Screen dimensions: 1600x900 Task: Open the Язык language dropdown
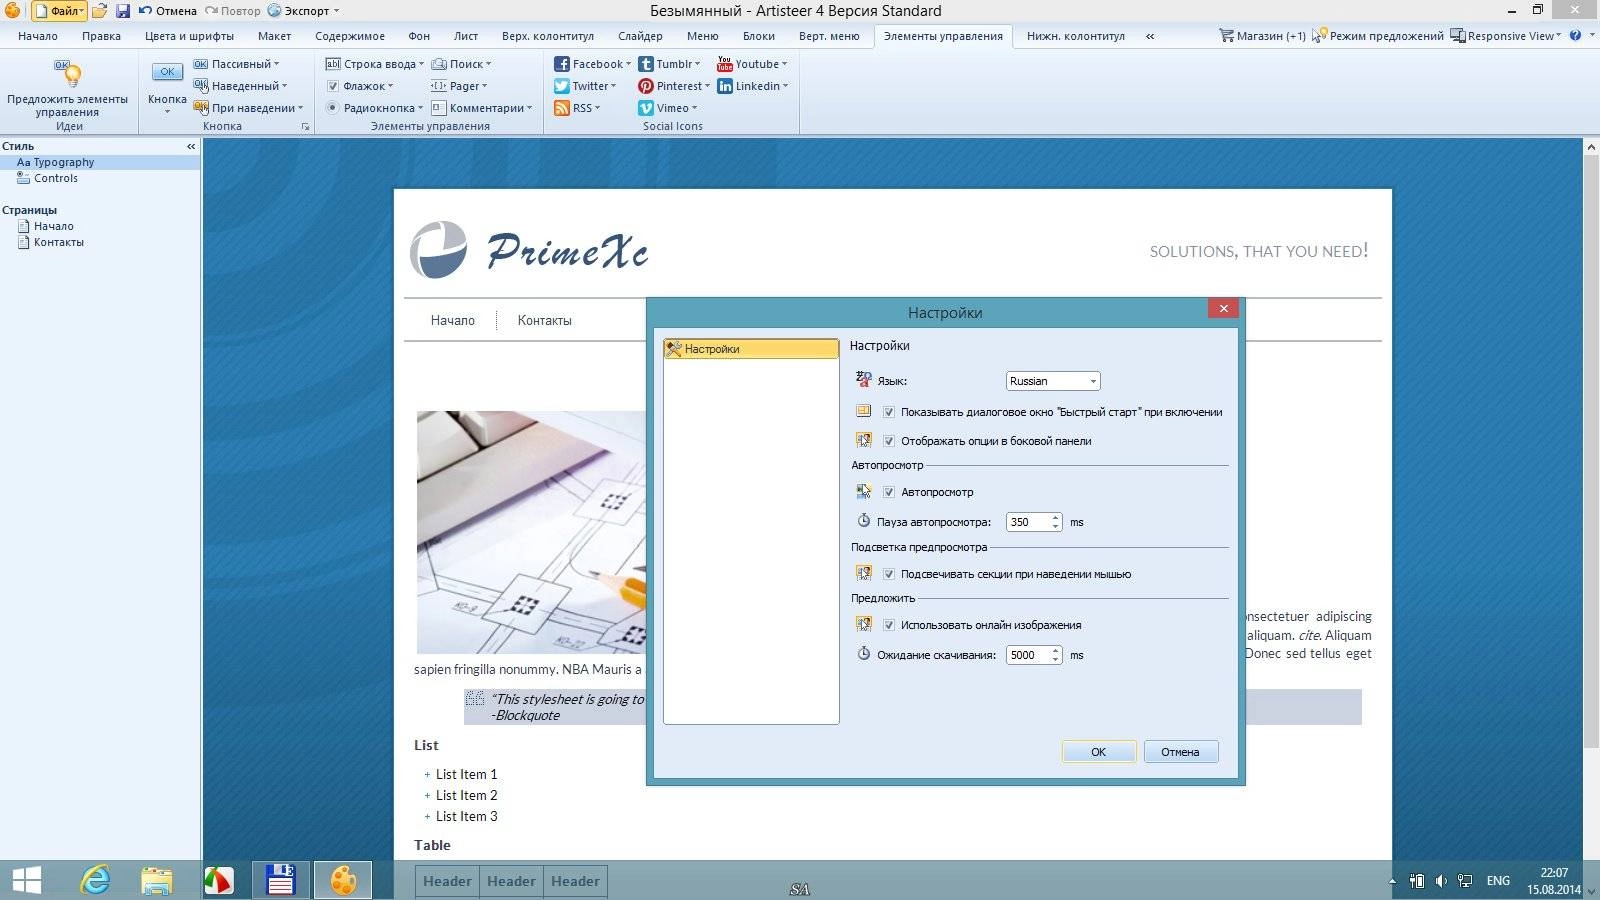(x=1053, y=381)
